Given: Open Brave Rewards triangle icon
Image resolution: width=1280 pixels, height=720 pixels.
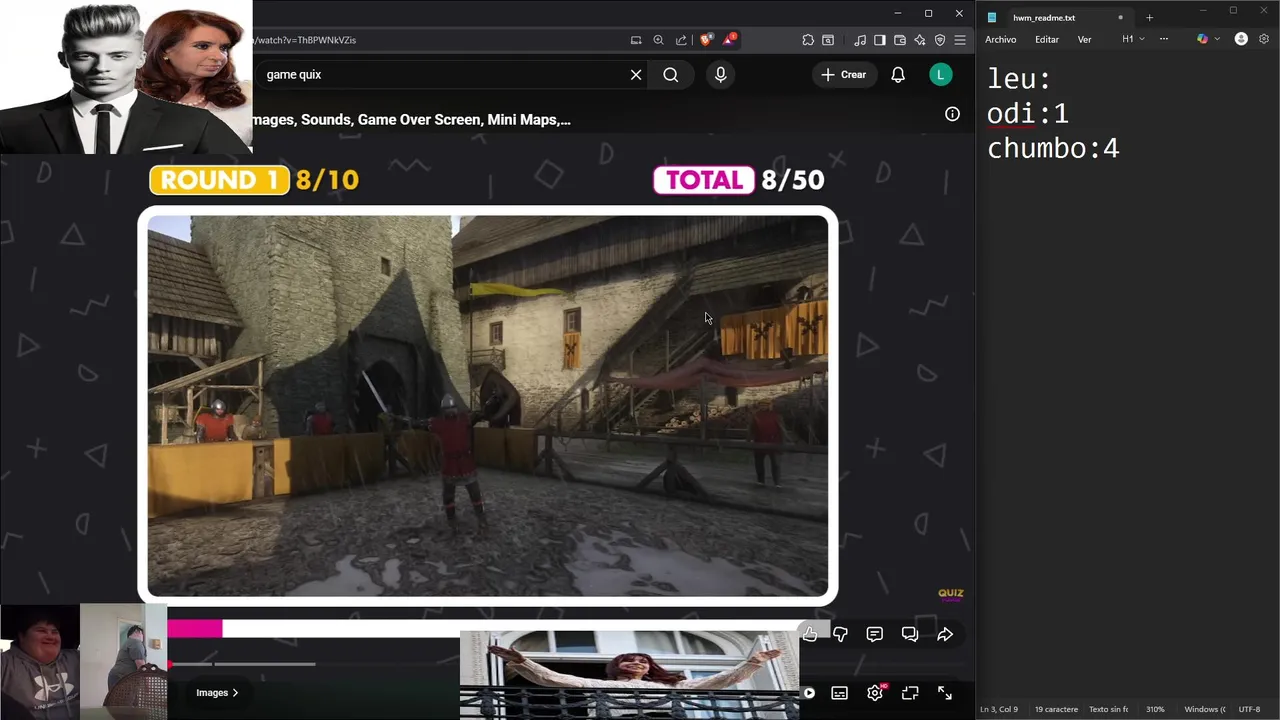Looking at the screenshot, I should [730, 40].
